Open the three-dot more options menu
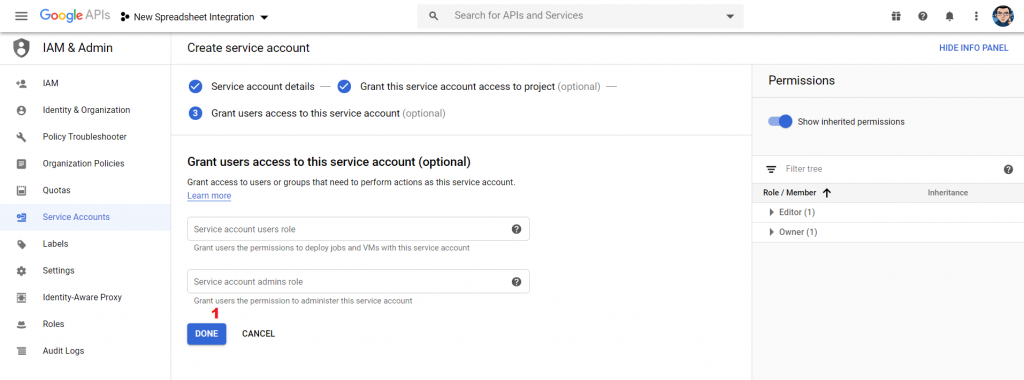This screenshot has width=1024, height=380. [x=976, y=16]
